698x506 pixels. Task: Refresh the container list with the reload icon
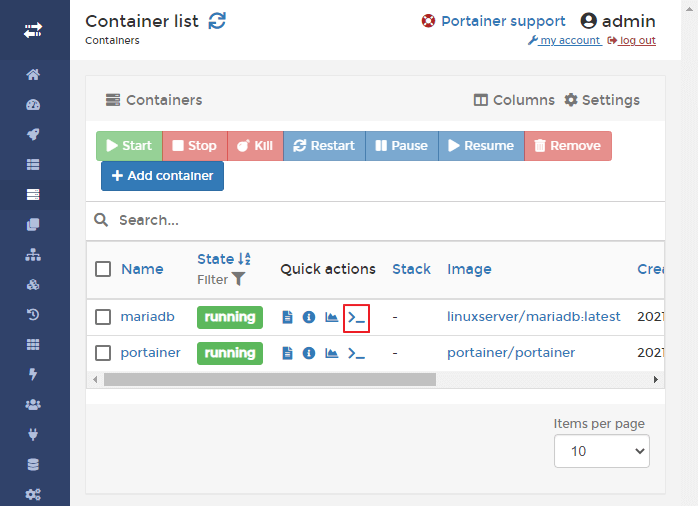[x=217, y=21]
